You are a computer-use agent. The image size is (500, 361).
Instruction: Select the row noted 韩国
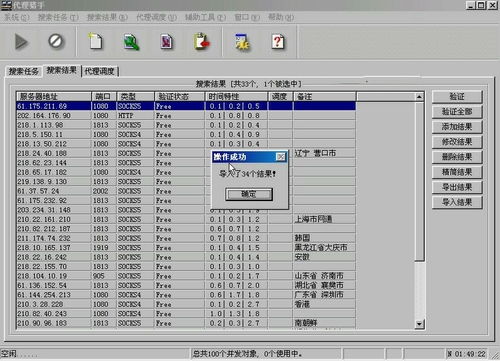186,238
